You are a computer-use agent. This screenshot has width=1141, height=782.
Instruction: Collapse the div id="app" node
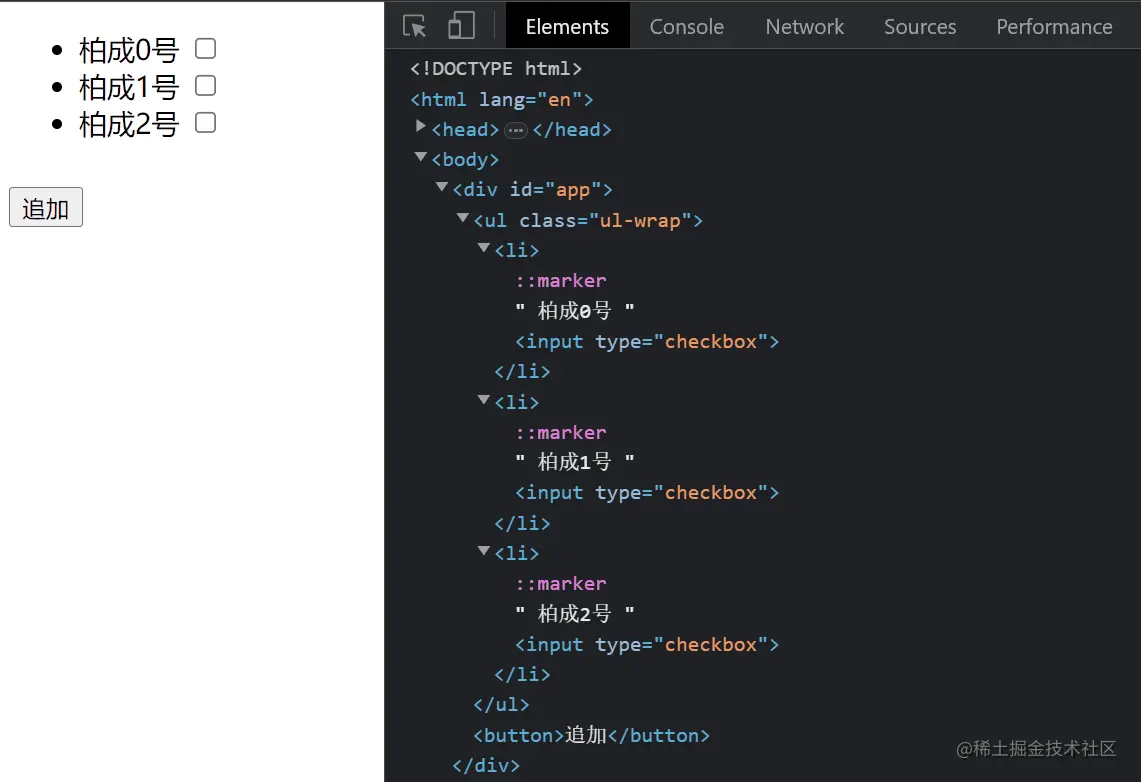(442, 187)
